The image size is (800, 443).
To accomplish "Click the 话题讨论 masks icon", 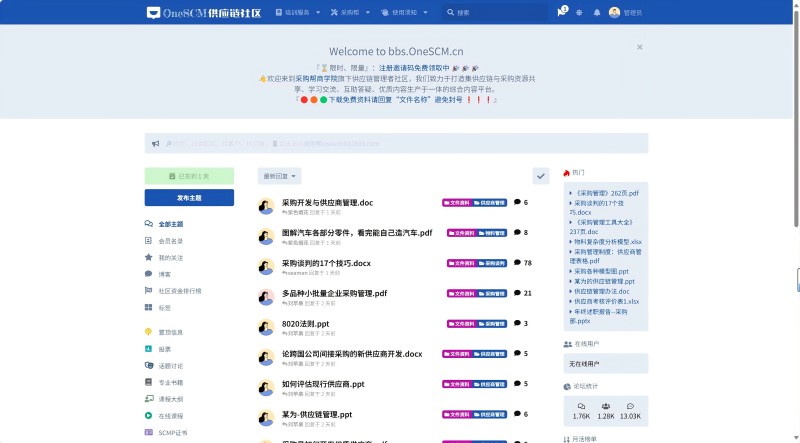I will point(148,365).
